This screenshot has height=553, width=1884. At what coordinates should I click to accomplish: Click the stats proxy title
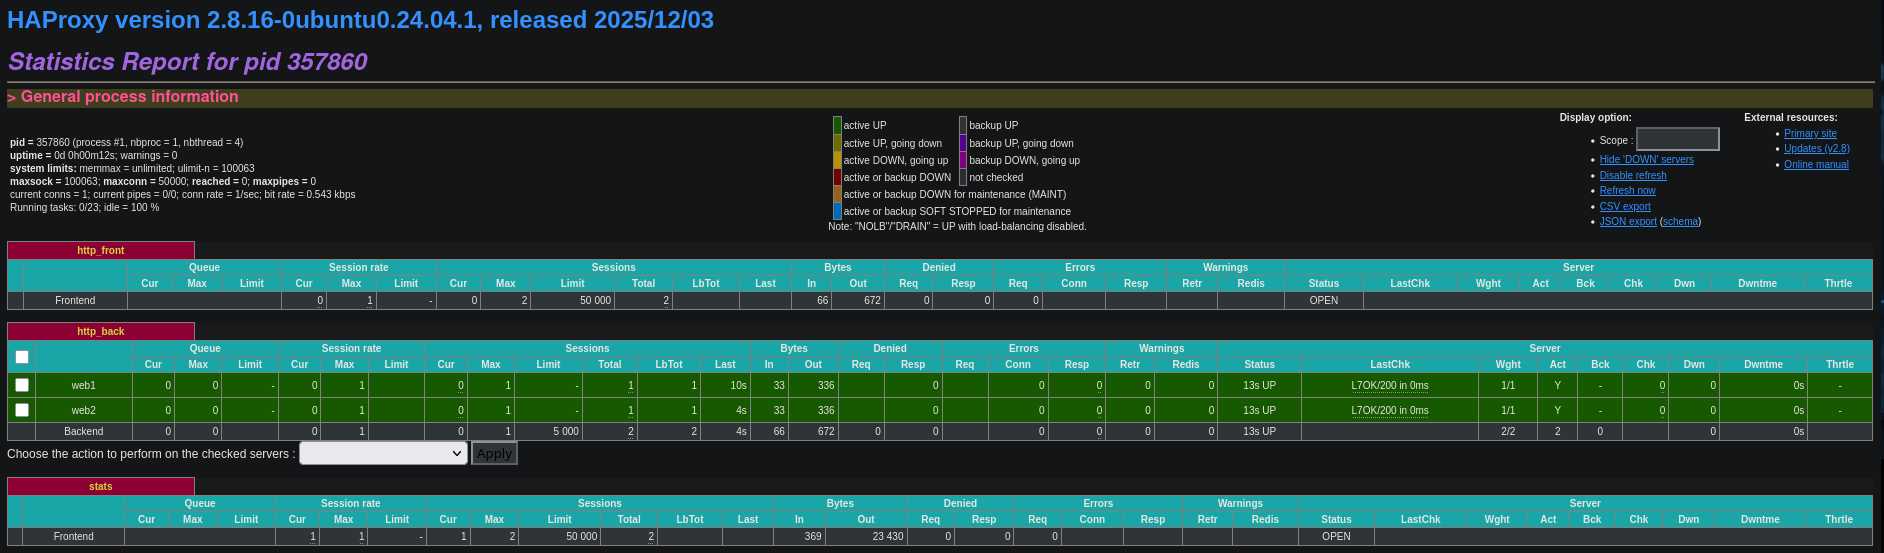pyautogui.click(x=101, y=486)
